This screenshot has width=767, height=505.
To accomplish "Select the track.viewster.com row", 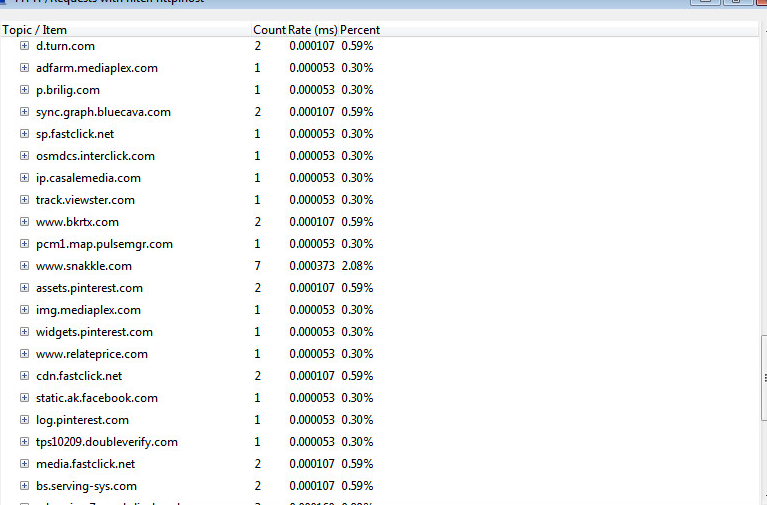I will pyautogui.click(x=85, y=200).
